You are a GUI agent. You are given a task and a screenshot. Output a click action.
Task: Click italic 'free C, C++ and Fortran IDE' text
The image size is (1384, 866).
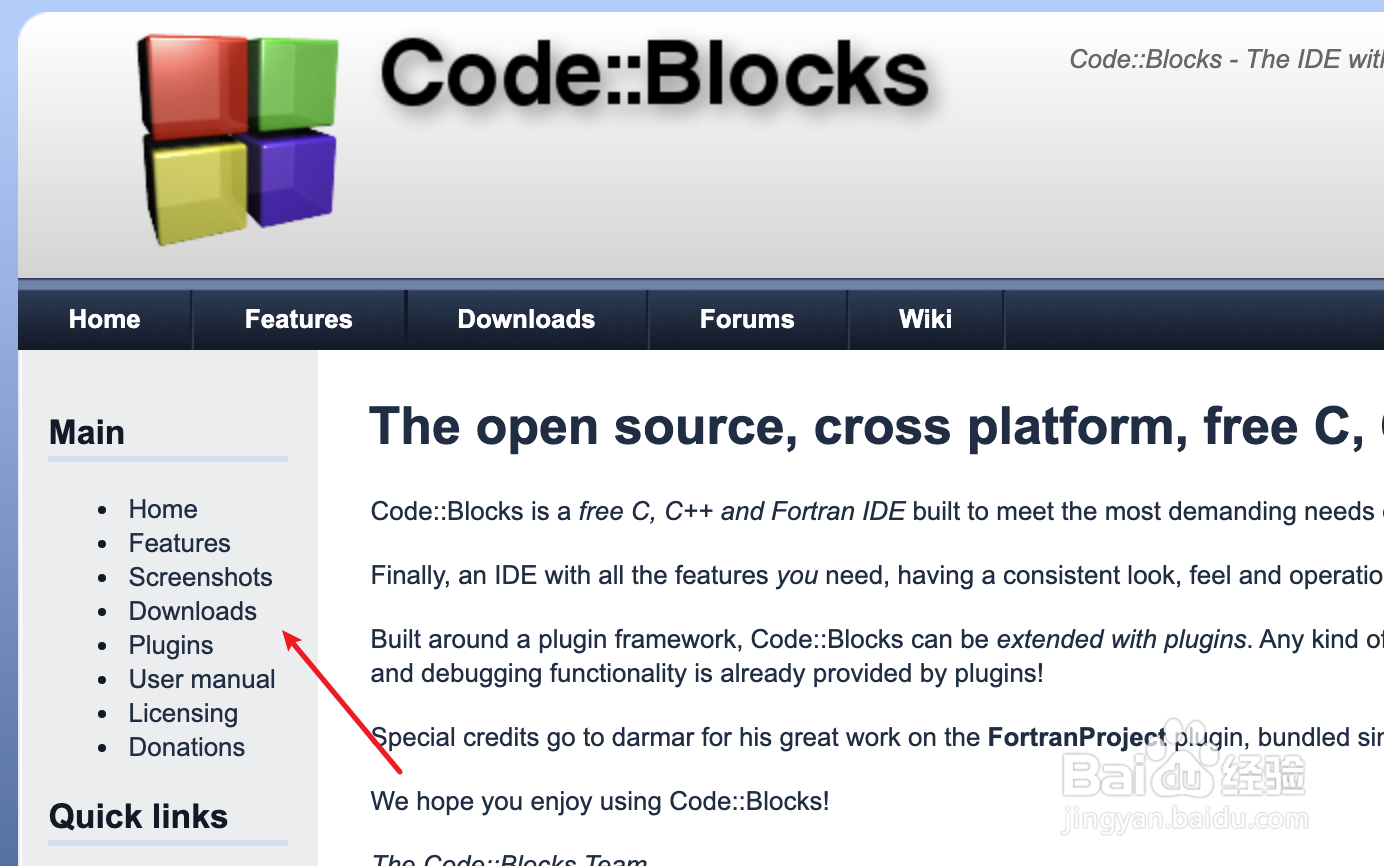coord(742,511)
